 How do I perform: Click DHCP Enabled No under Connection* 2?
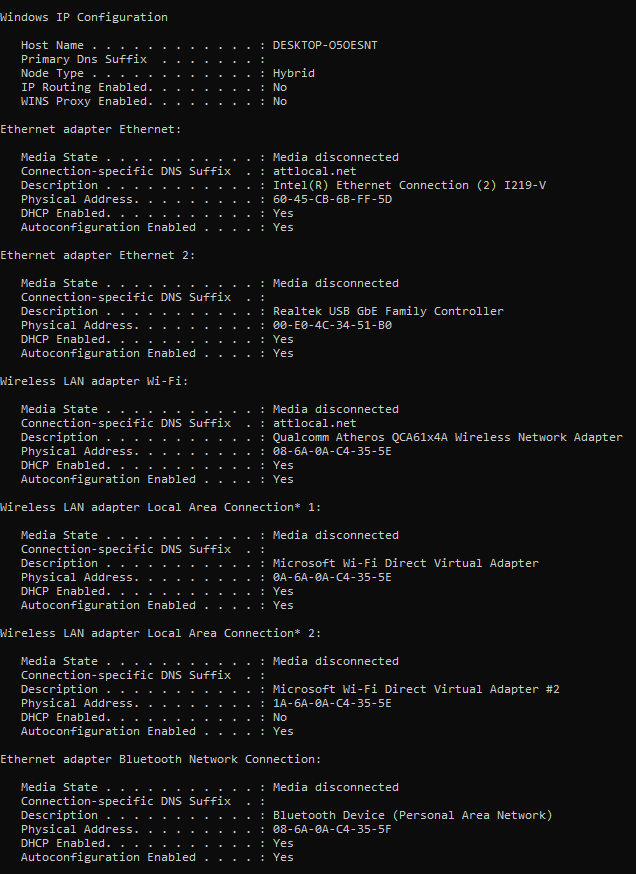[x=280, y=717]
